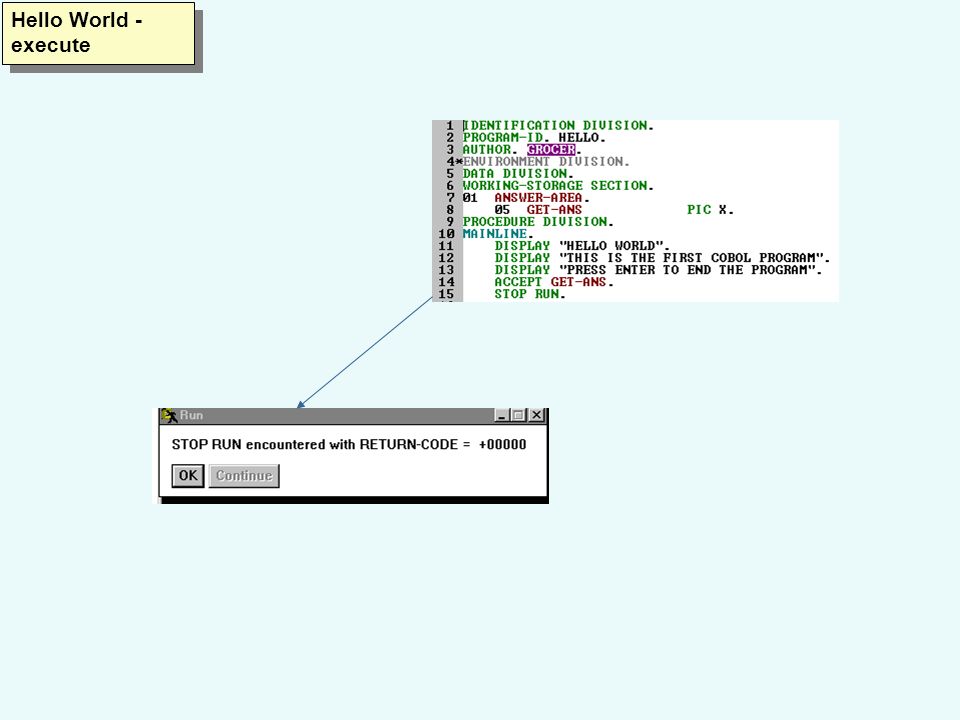
Task: Click the greyed Continue button
Action: pos(244,476)
